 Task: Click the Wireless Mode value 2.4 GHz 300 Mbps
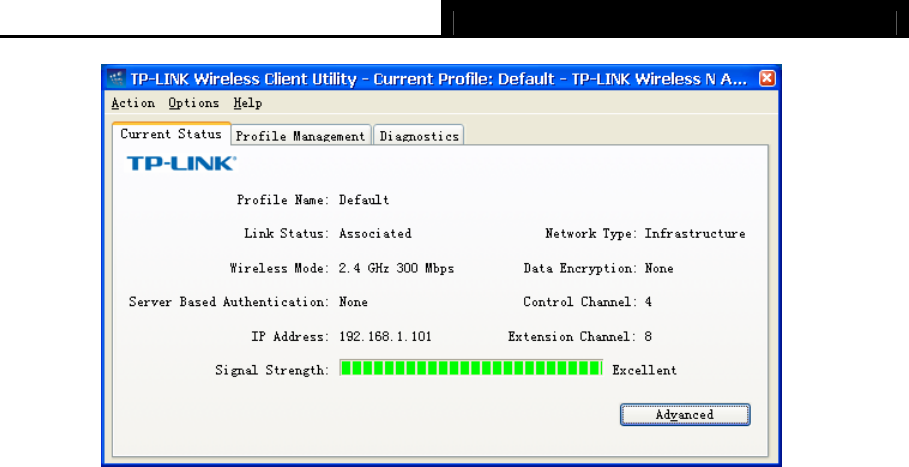(x=397, y=268)
